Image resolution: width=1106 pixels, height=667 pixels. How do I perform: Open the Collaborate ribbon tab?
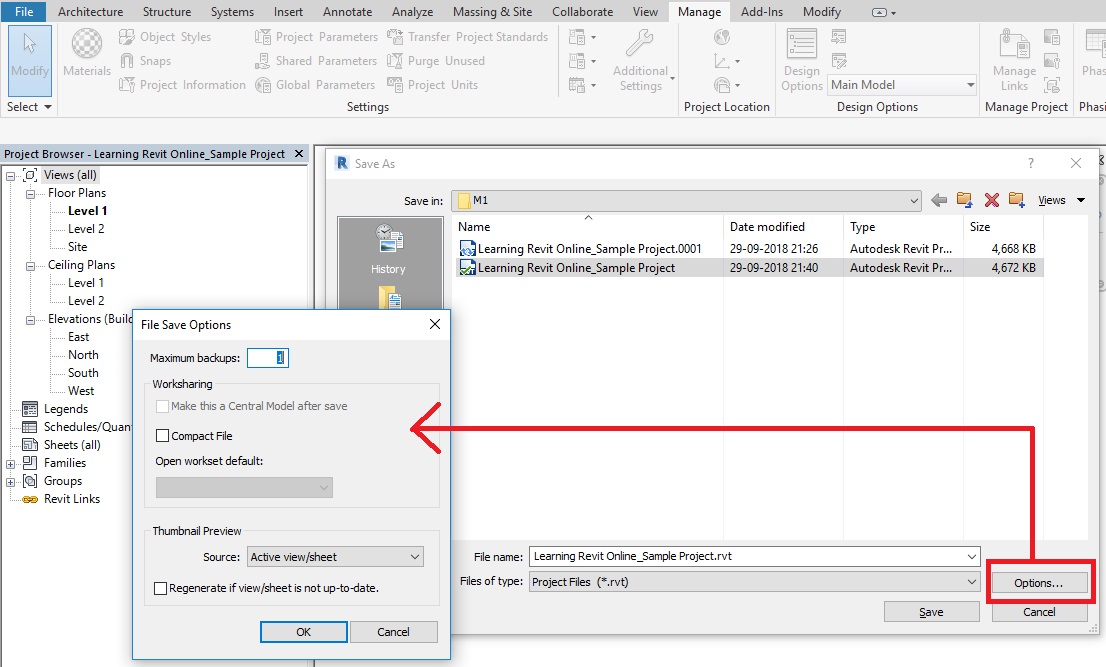[x=582, y=12]
